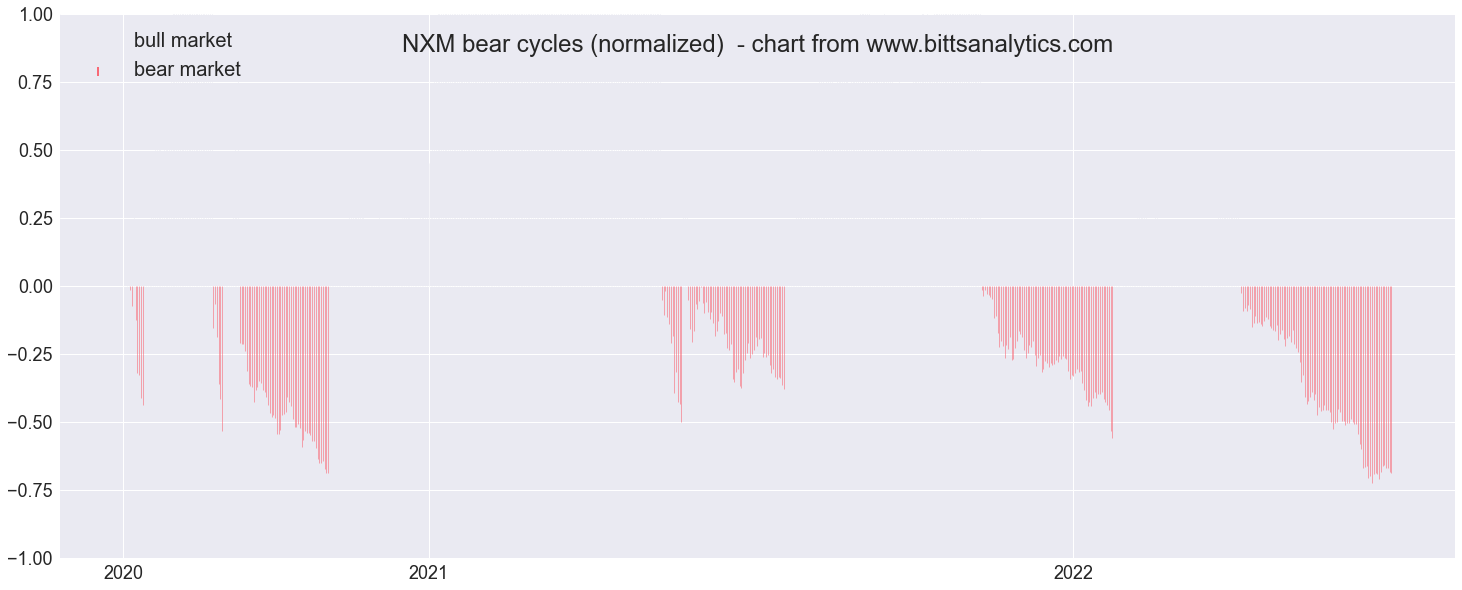
Task: Click the bull market legend label
Action: pos(183,41)
